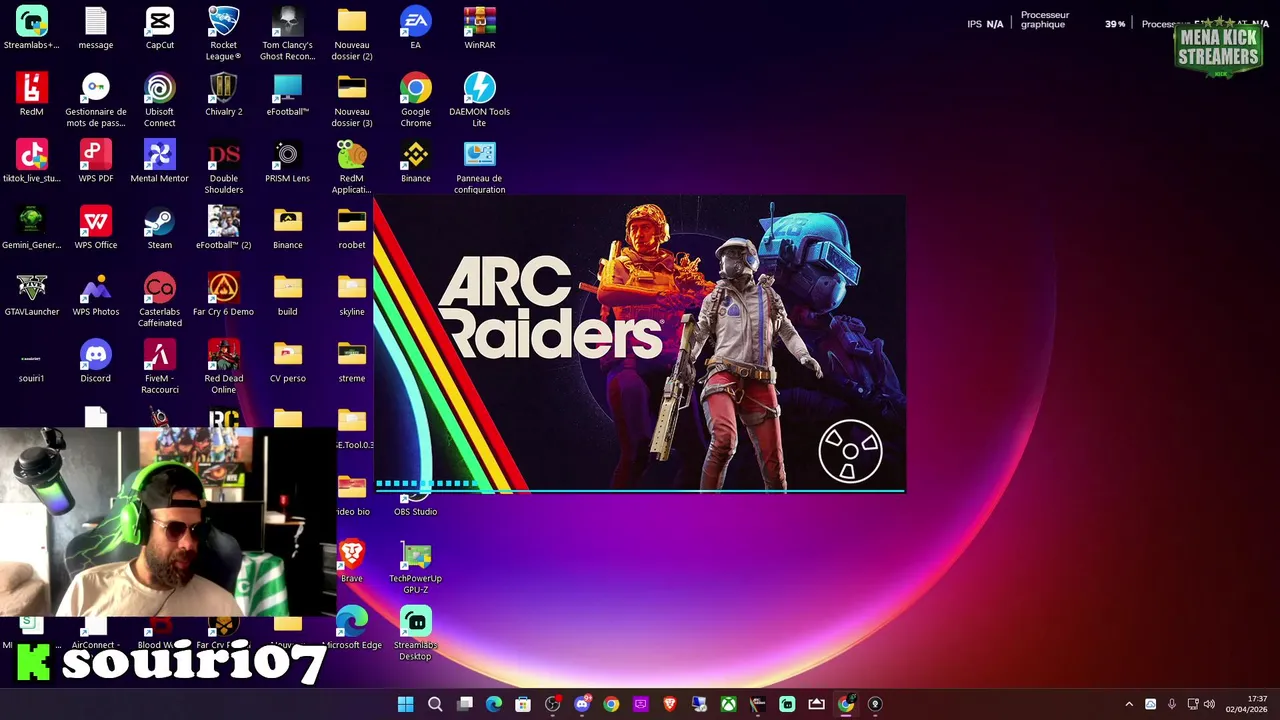Screen dimensions: 1280x720
Task: Expand hidden system tray icons
Action: tap(1129, 704)
